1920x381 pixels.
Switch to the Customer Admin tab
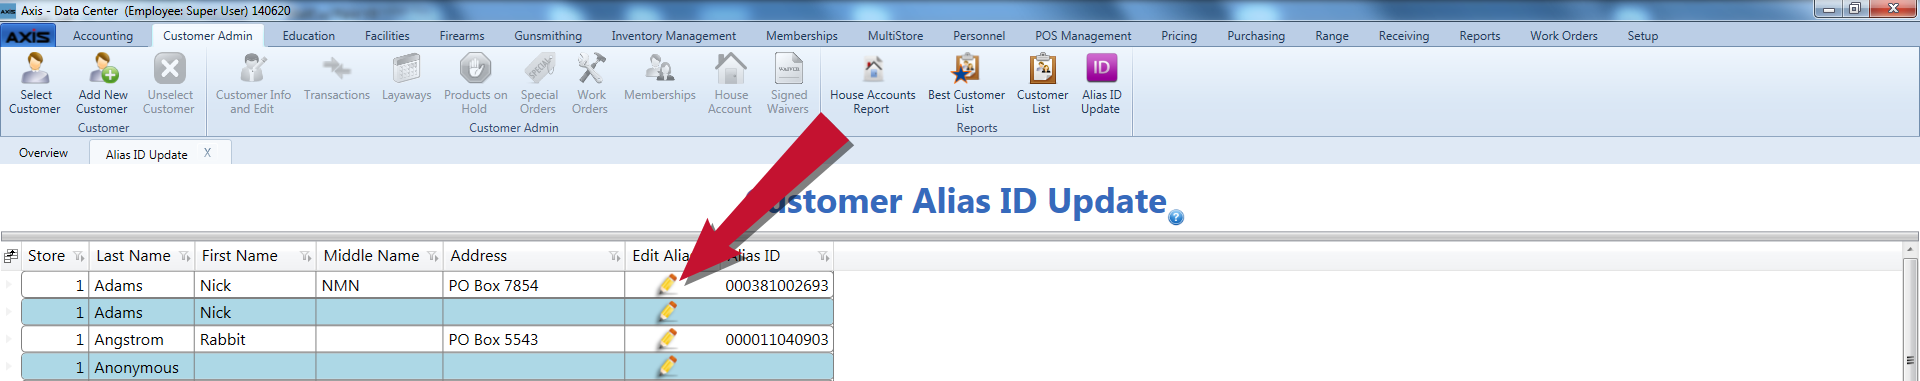click(x=208, y=36)
